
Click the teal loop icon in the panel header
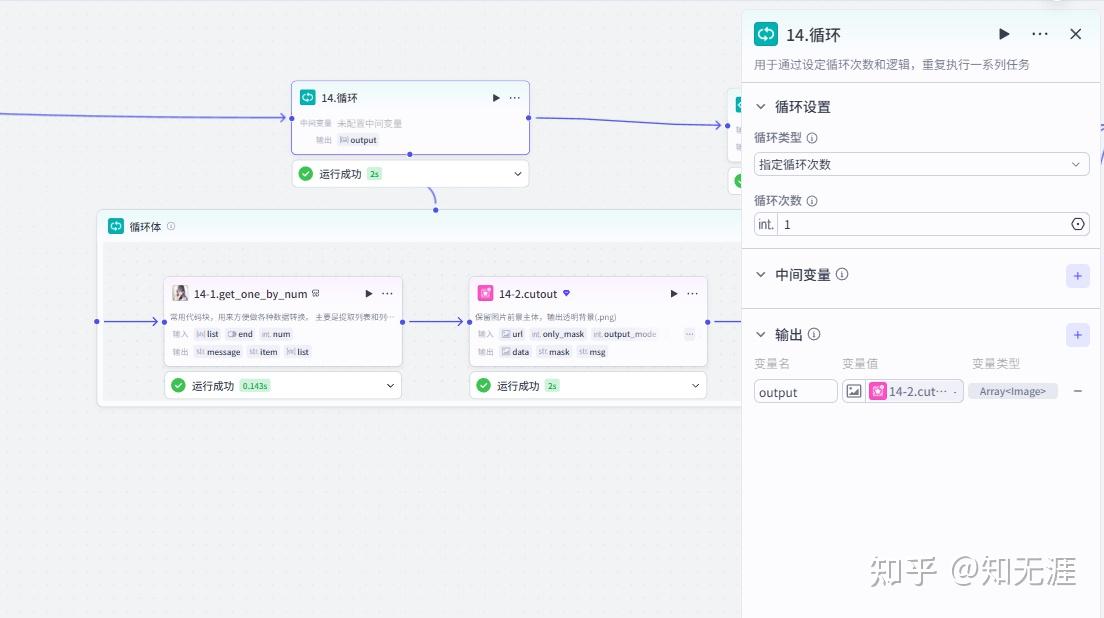click(x=765, y=34)
